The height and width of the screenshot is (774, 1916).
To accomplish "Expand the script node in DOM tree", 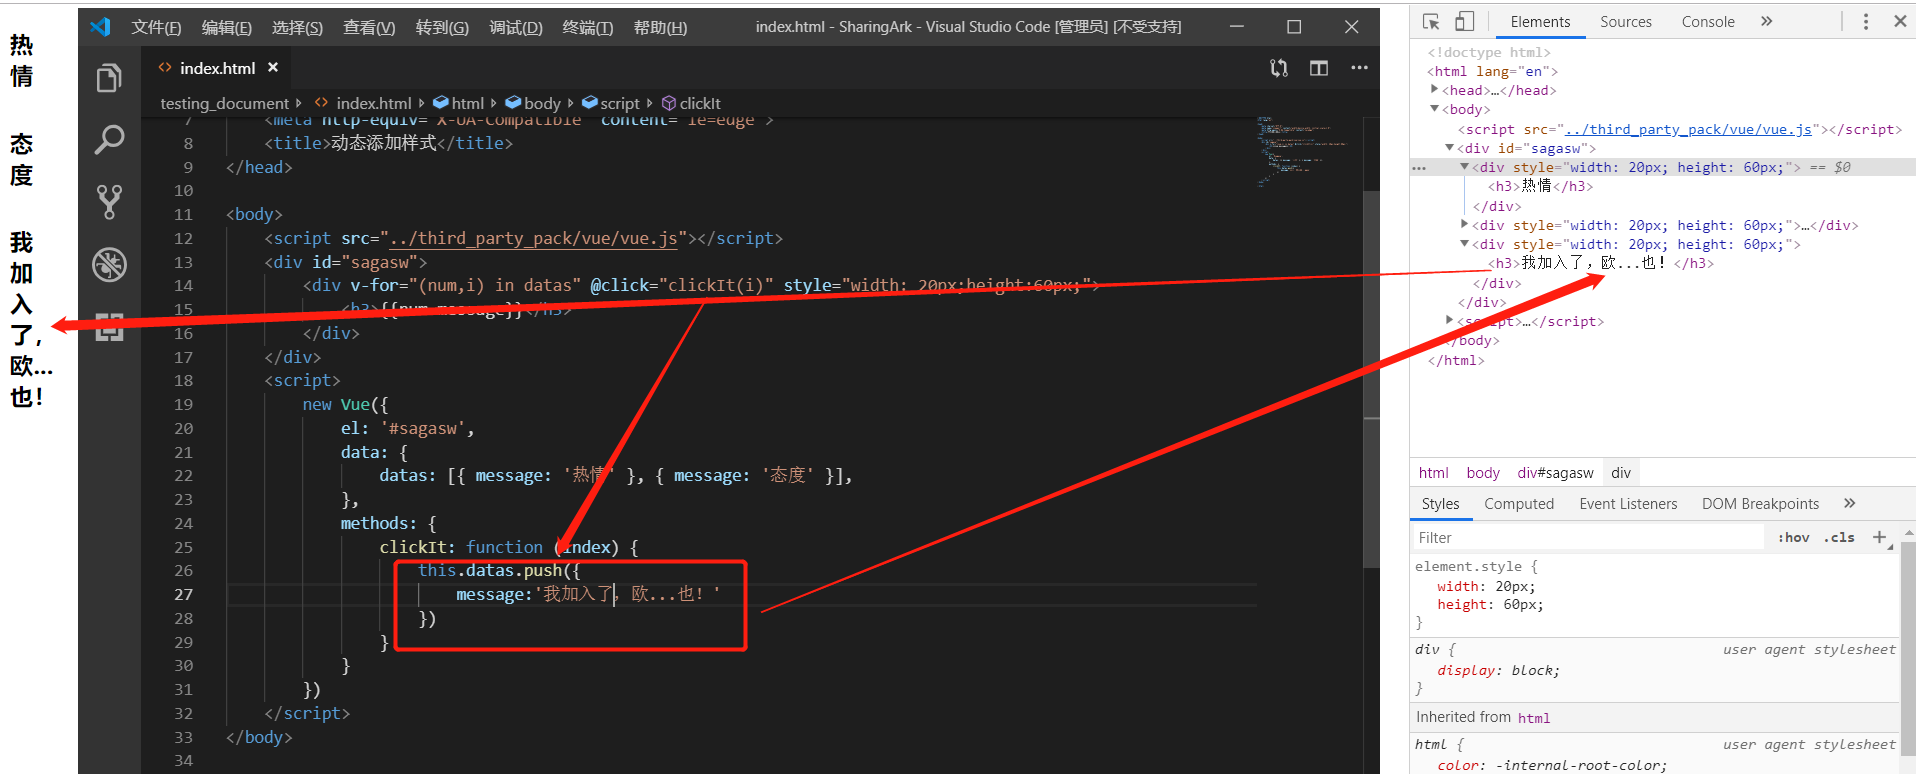I will pos(1450,320).
